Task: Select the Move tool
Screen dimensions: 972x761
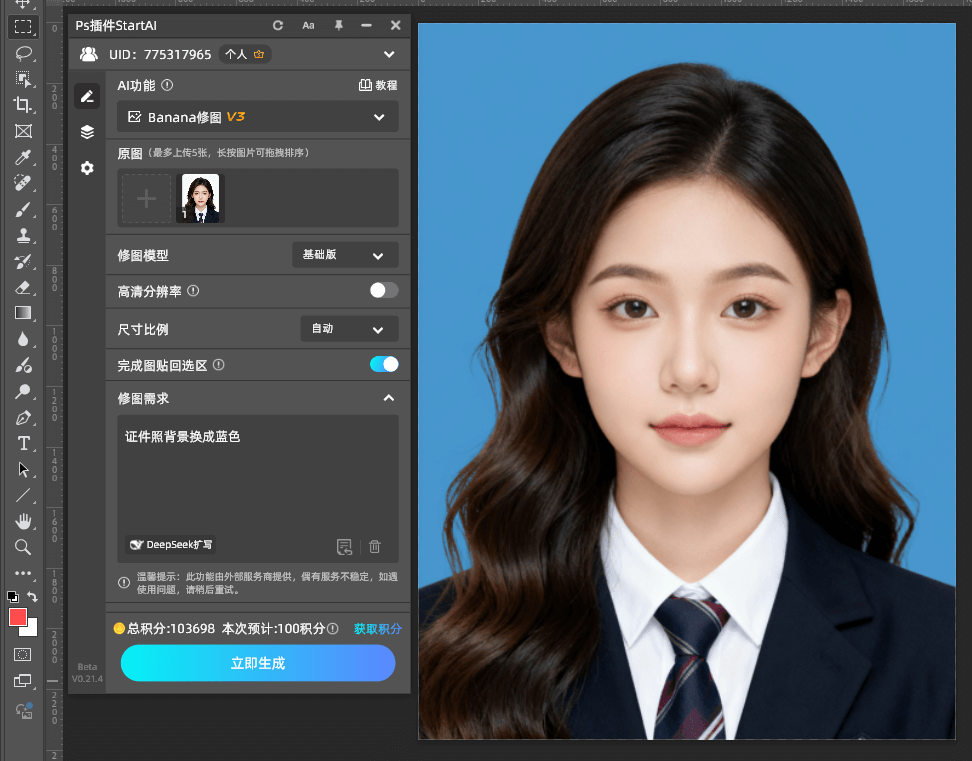Action: 22,6
